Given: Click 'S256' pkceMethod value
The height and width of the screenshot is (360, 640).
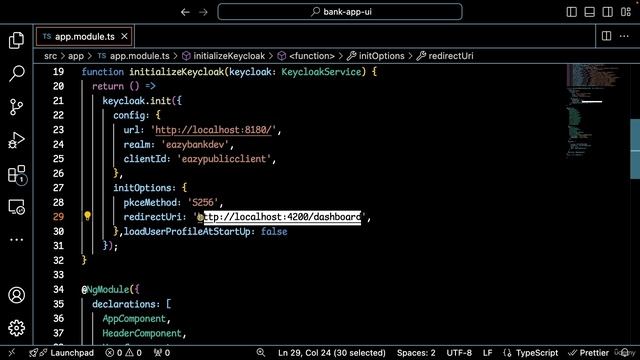Looking at the screenshot, I should 203,203.
